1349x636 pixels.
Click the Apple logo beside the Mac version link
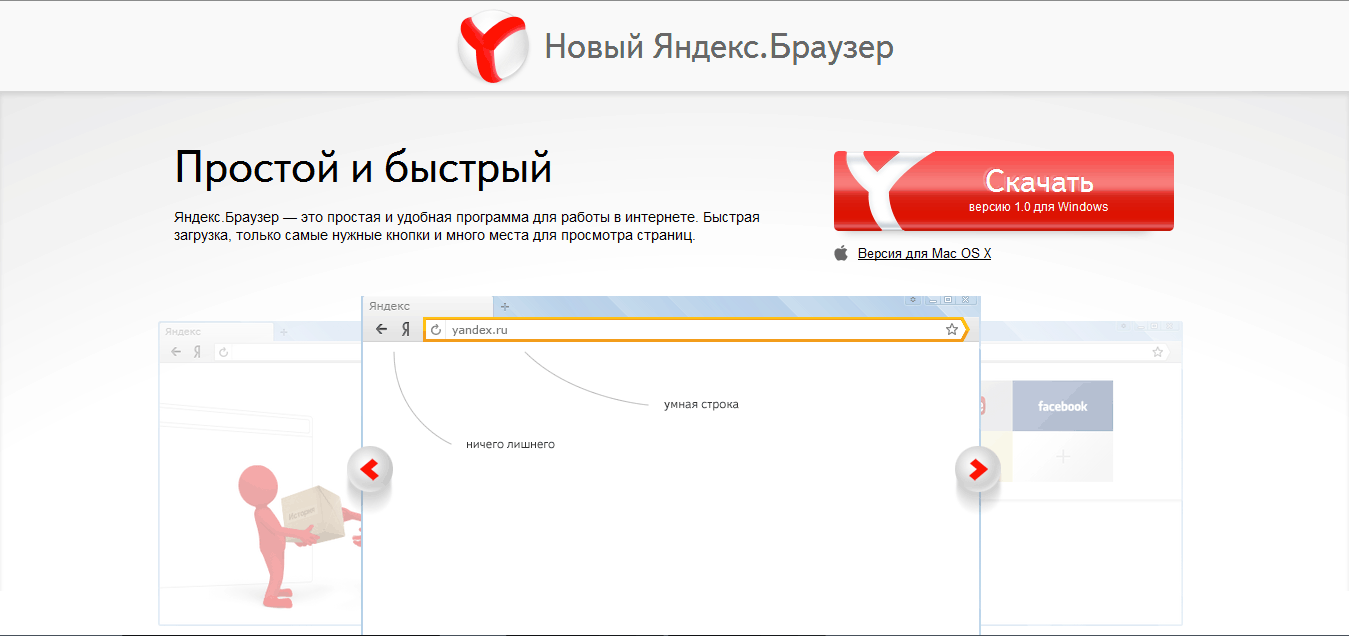pos(841,253)
